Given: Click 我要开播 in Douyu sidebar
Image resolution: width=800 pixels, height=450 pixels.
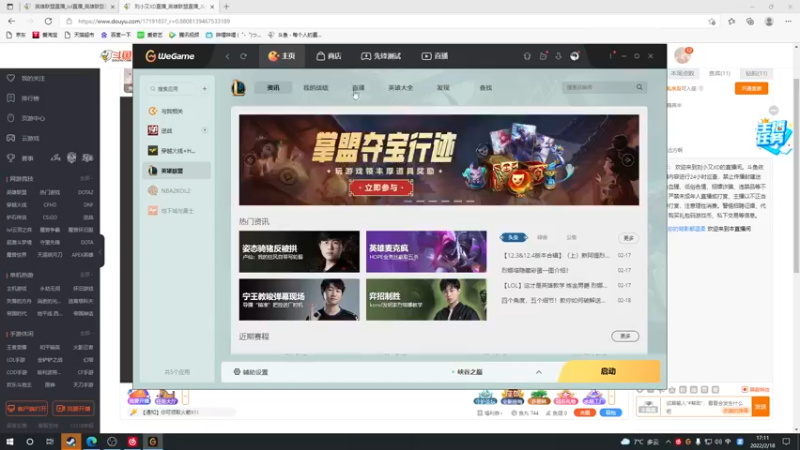Looking at the screenshot, I should coord(73,408).
